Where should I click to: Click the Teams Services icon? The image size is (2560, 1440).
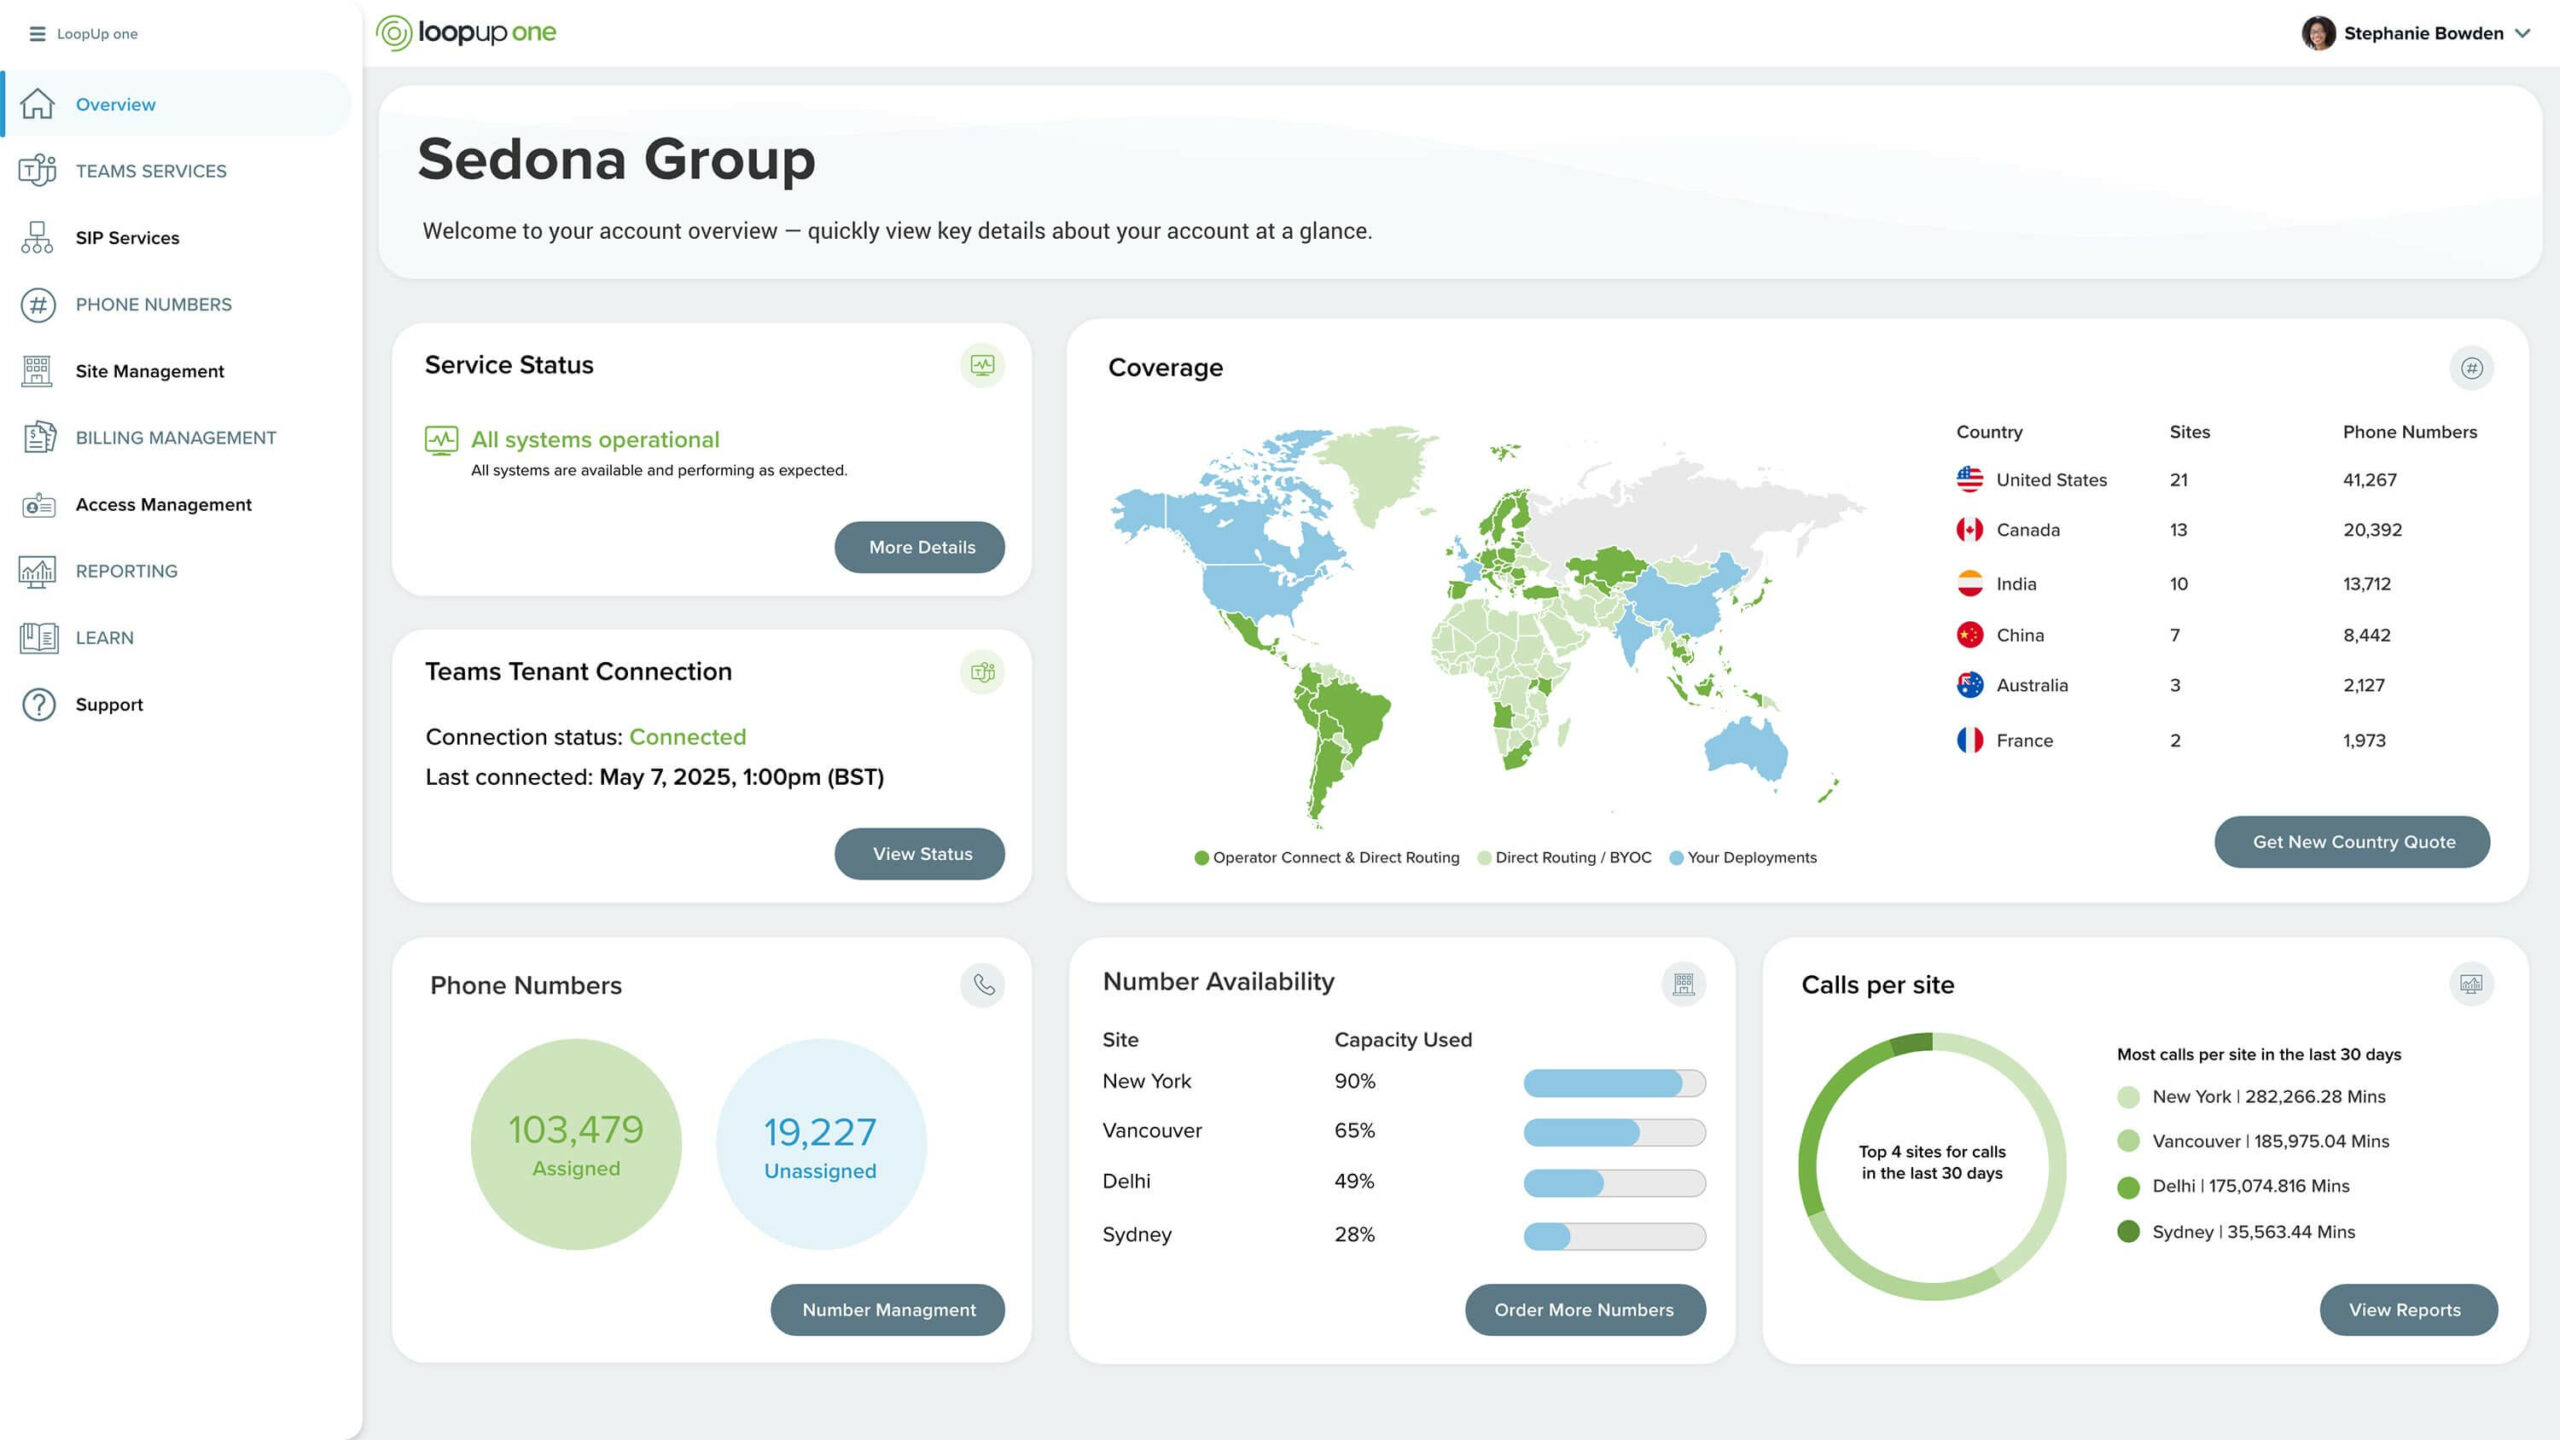tap(38, 170)
